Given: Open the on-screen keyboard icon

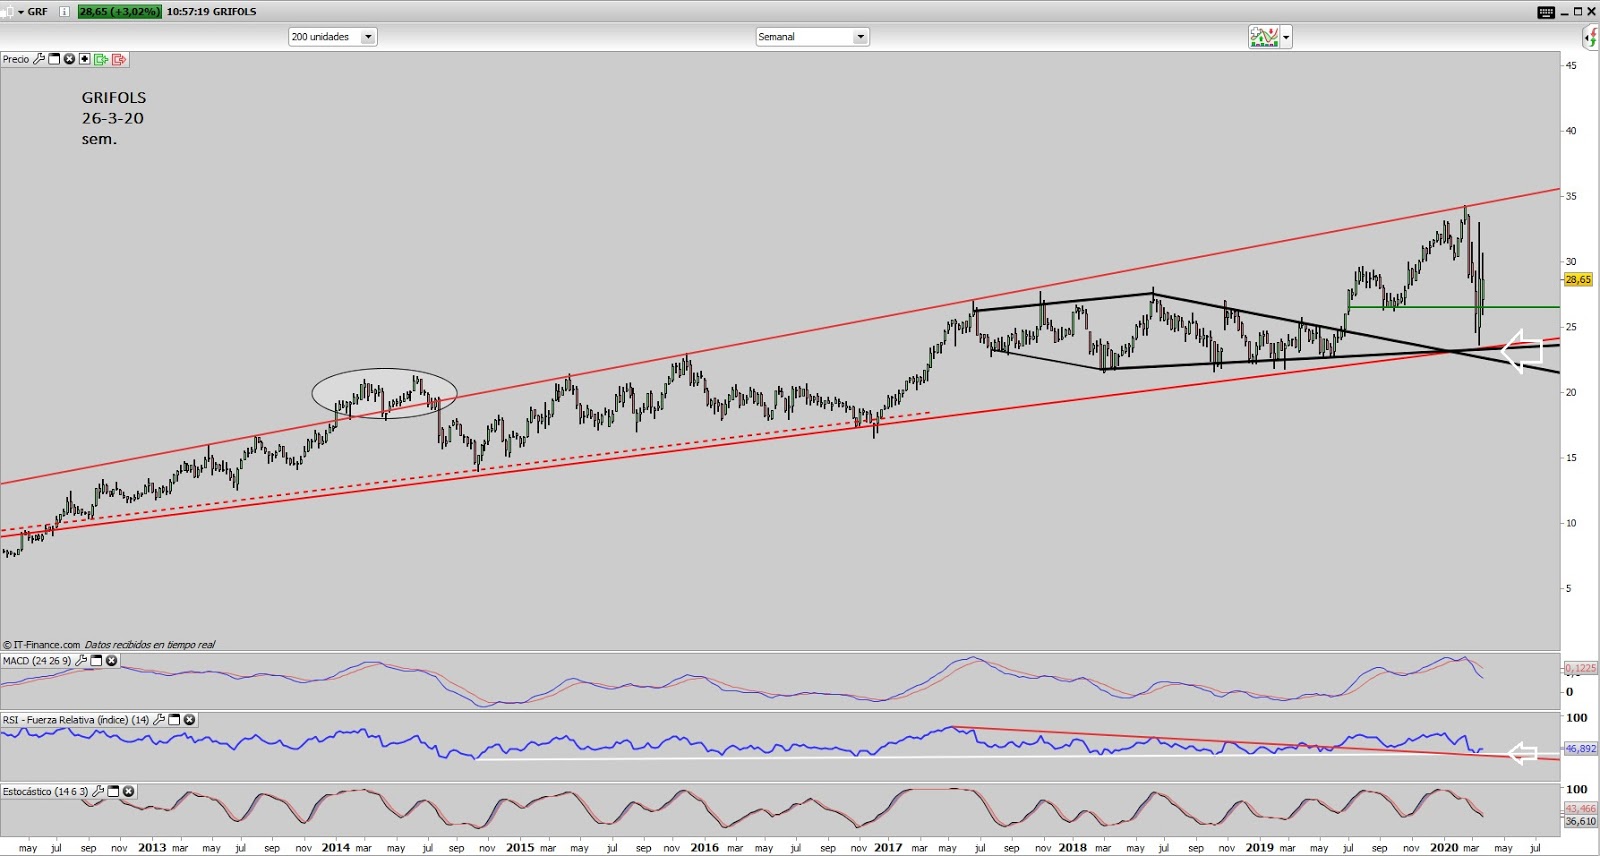Looking at the screenshot, I should [1546, 12].
